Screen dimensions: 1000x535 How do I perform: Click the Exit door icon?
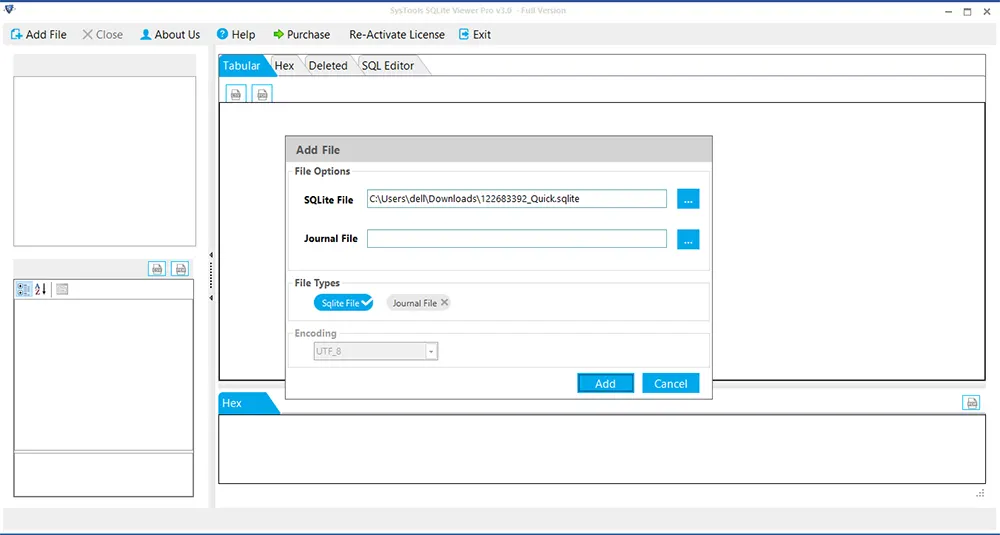464,34
